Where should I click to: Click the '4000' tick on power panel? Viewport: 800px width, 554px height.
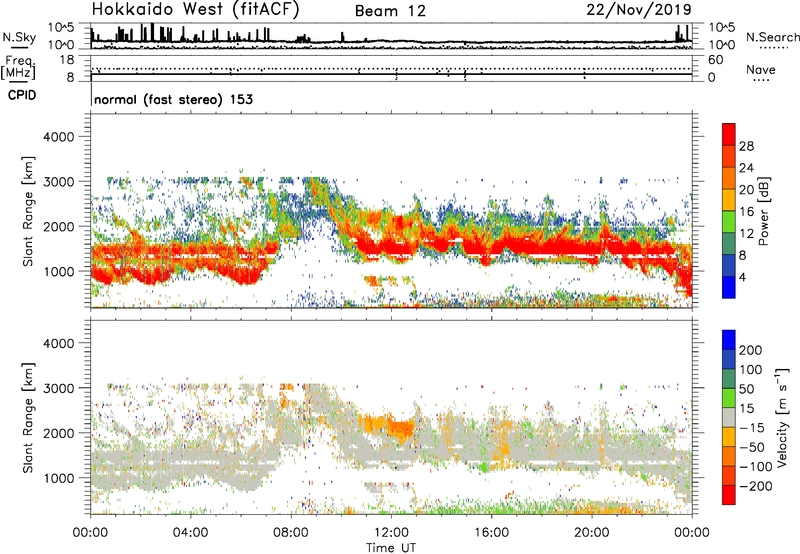click(x=58, y=137)
